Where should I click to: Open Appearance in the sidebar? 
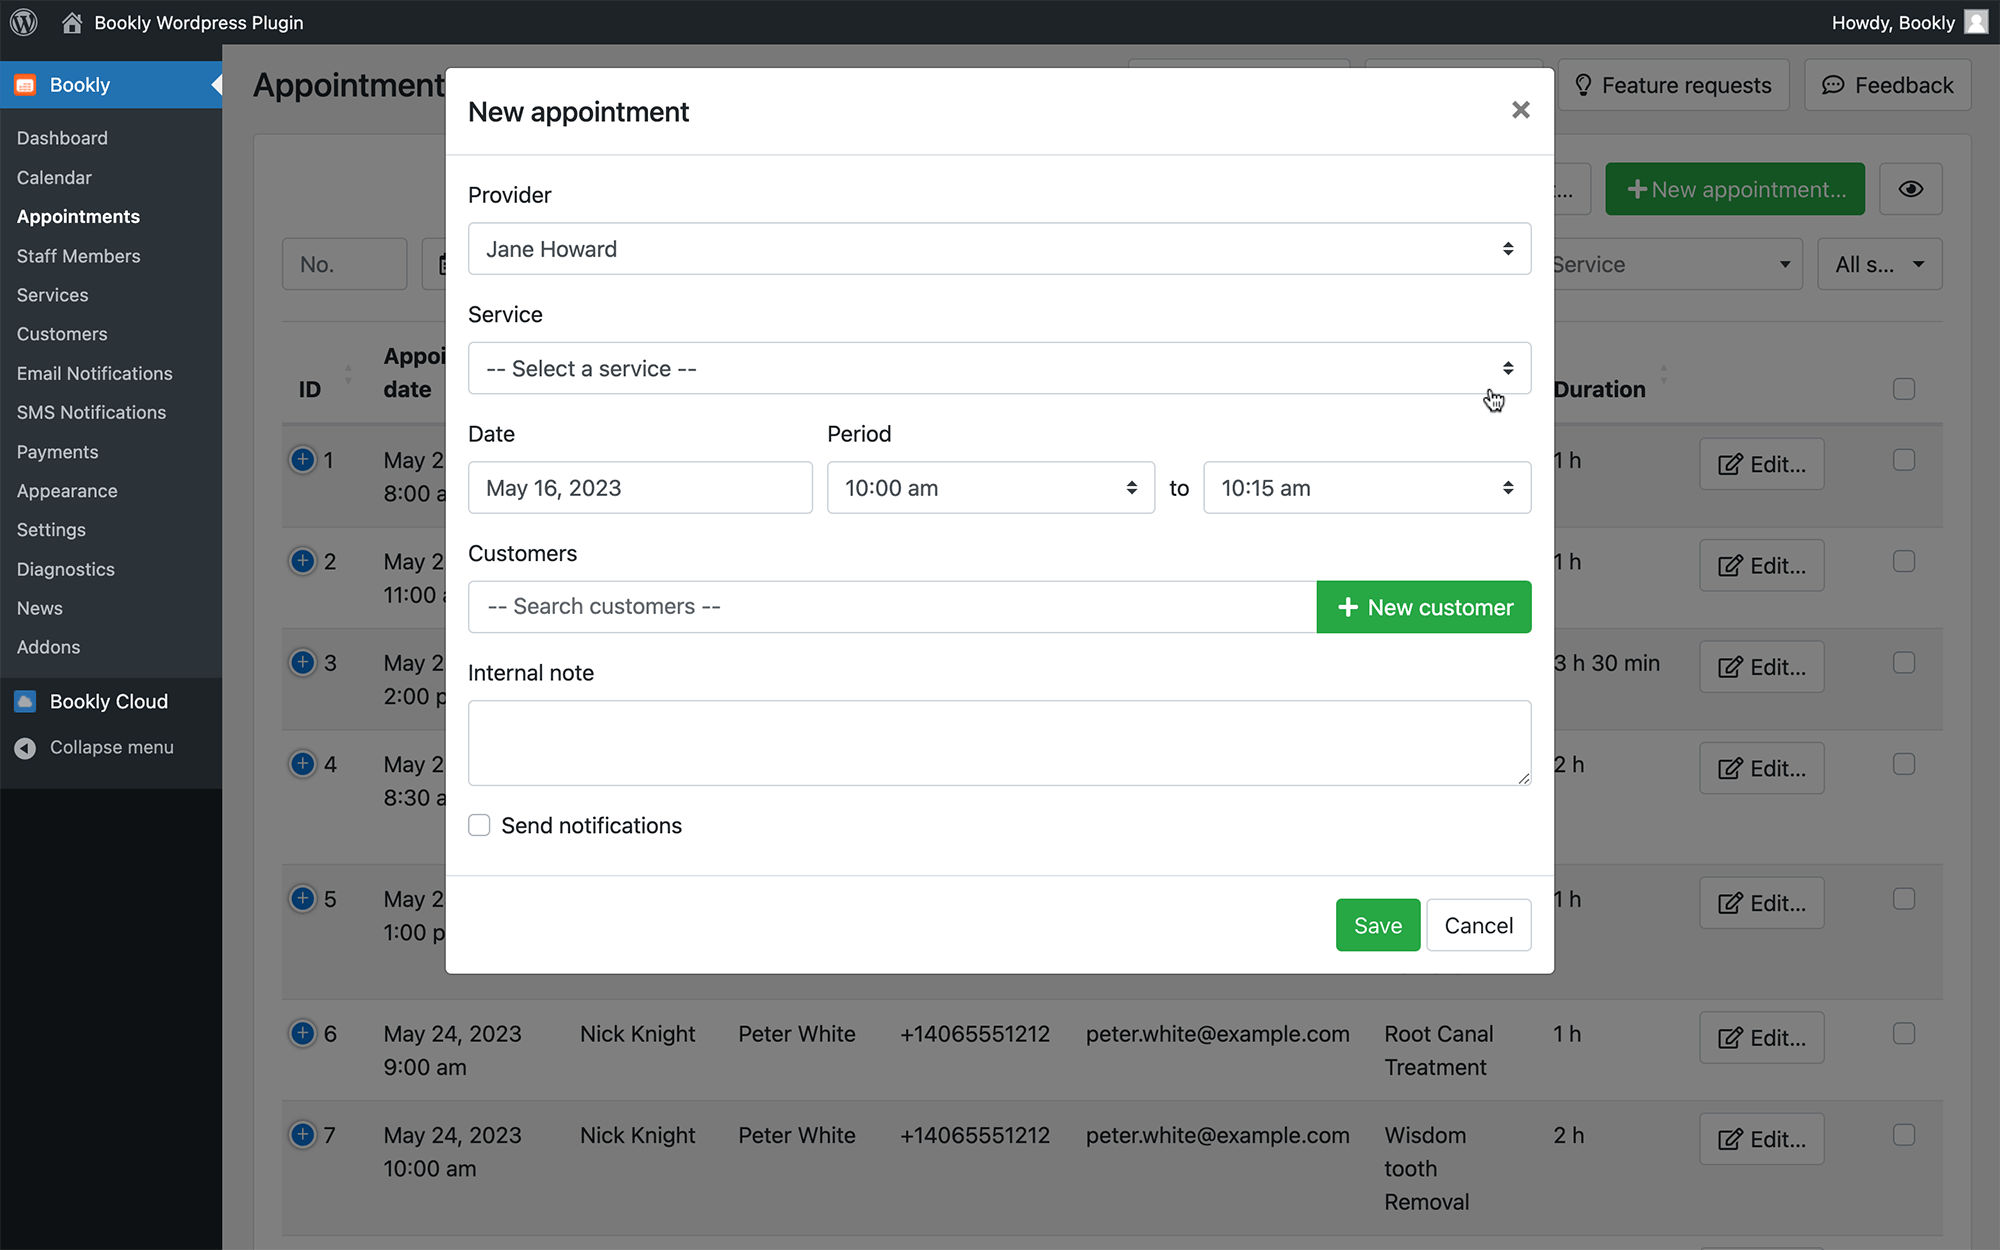(67, 491)
